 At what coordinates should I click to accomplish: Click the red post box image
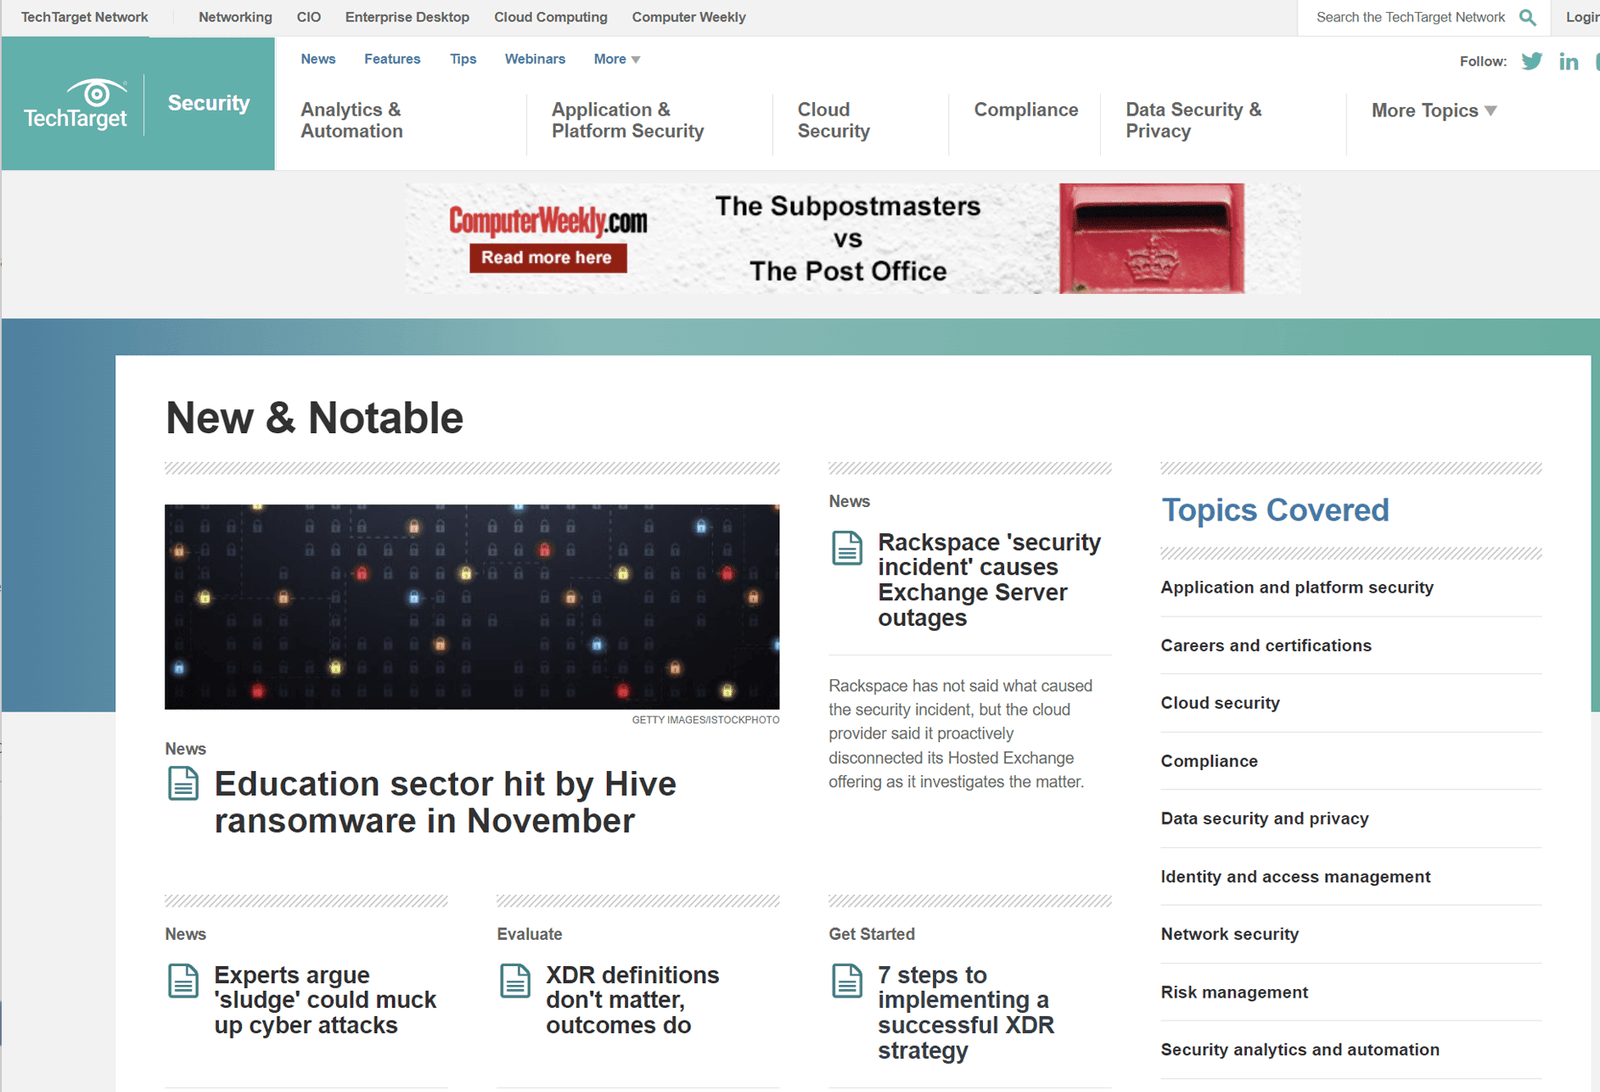coord(1152,238)
